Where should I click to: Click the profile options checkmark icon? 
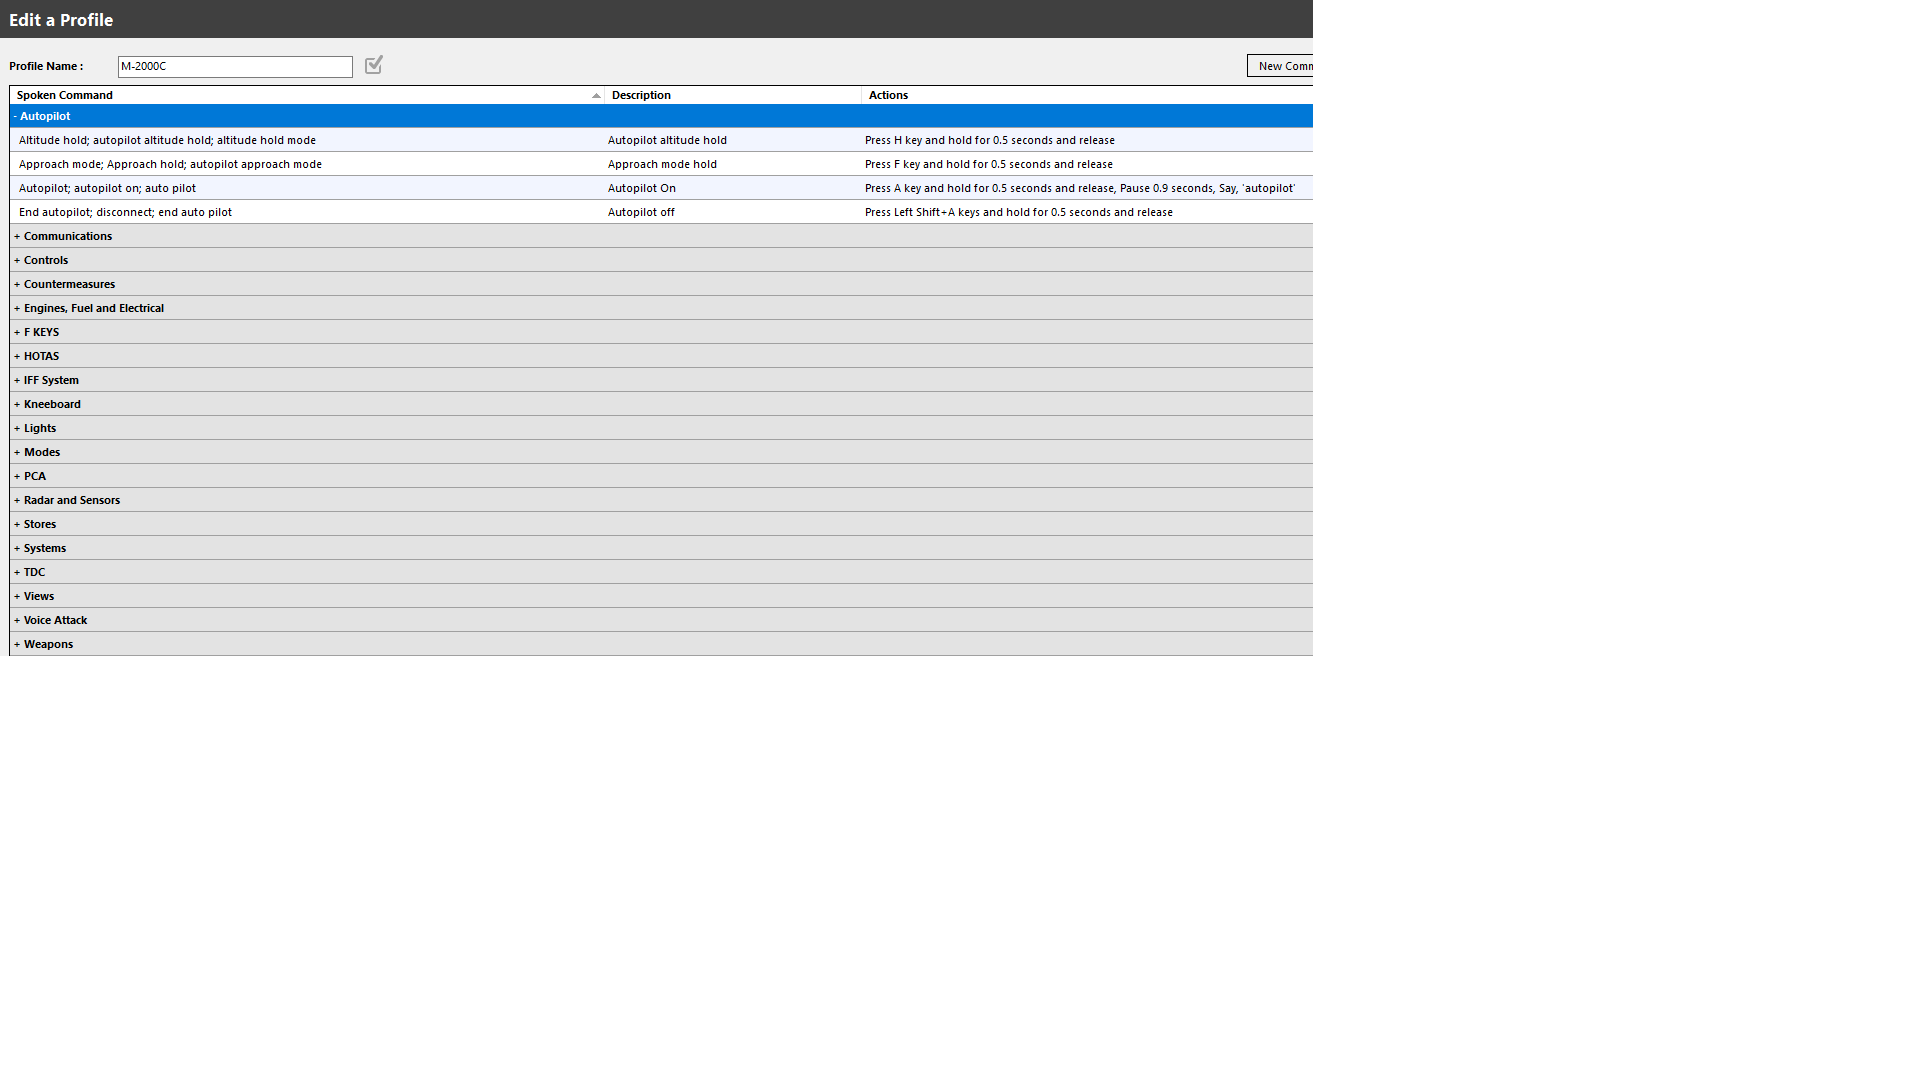[x=374, y=65]
